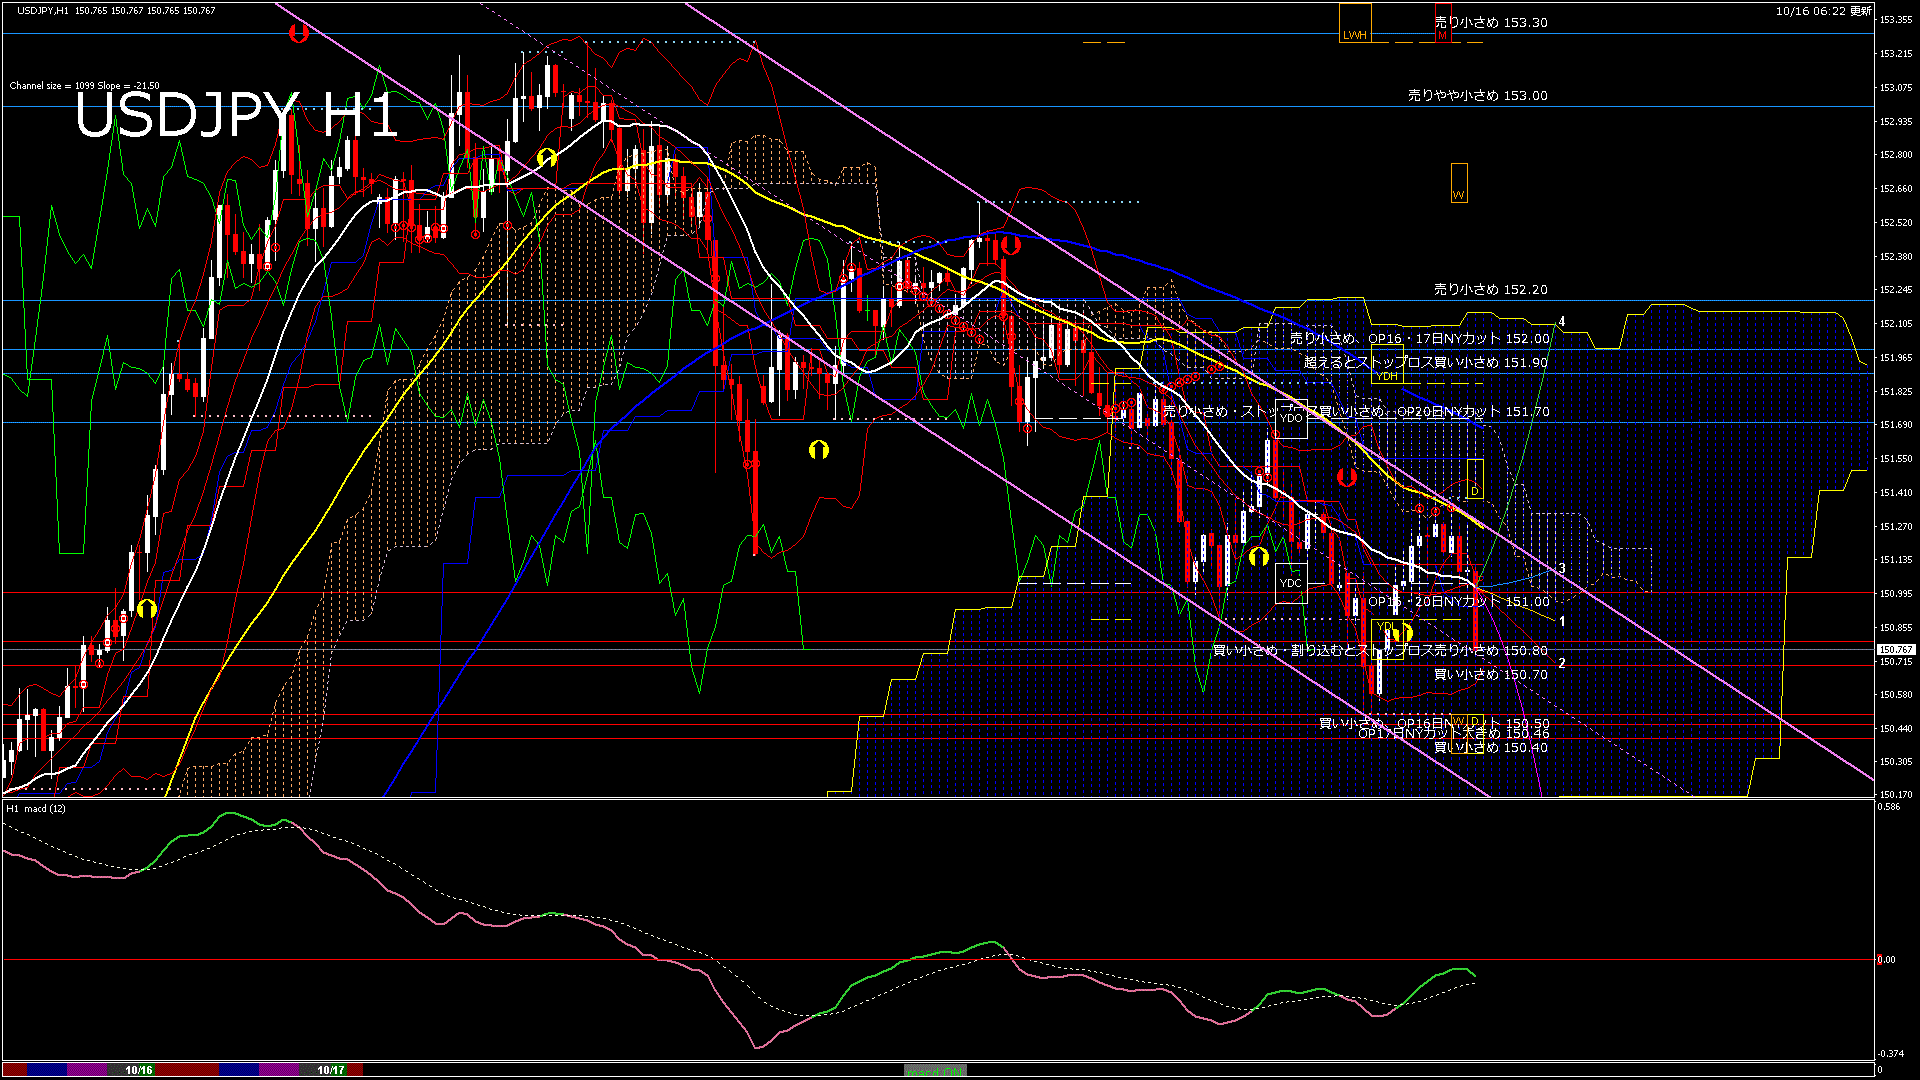Click the LWH marker box at top
Image resolution: width=1920 pixels, height=1080 pixels.
click(1355, 24)
